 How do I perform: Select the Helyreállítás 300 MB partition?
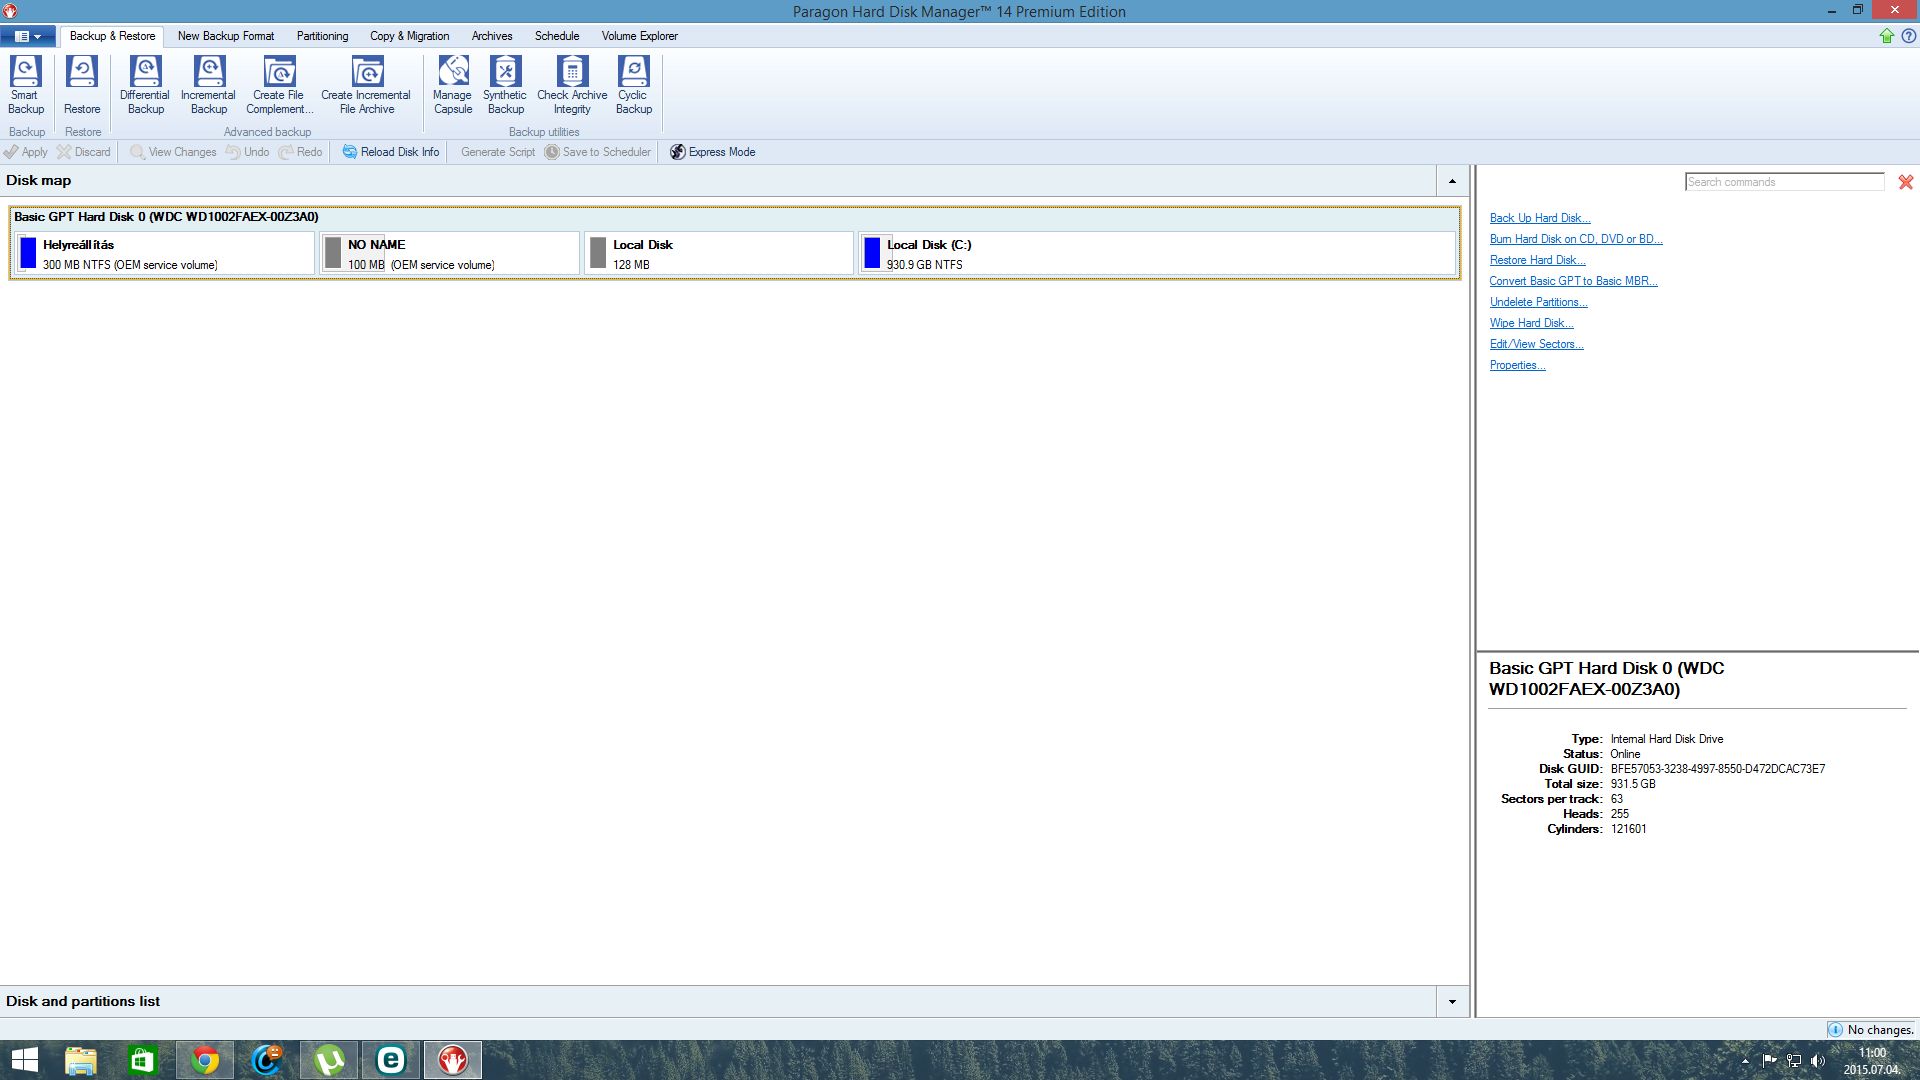(165, 254)
